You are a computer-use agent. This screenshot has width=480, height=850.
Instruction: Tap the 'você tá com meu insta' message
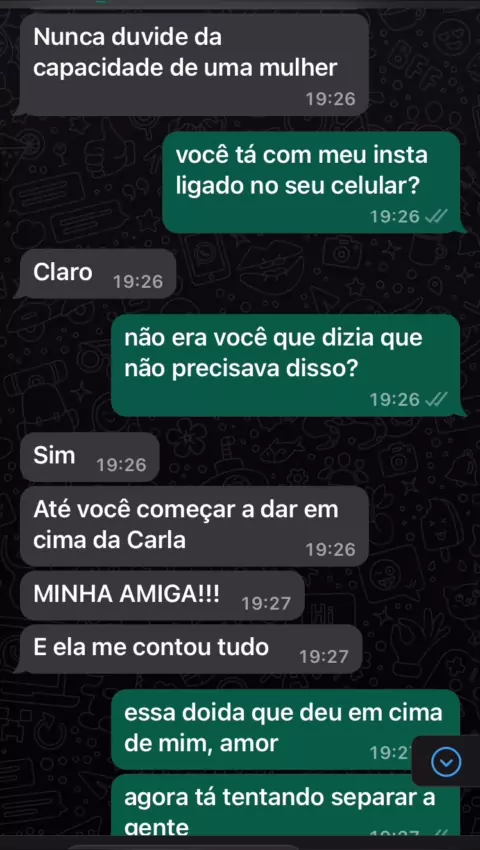[x=311, y=183]
